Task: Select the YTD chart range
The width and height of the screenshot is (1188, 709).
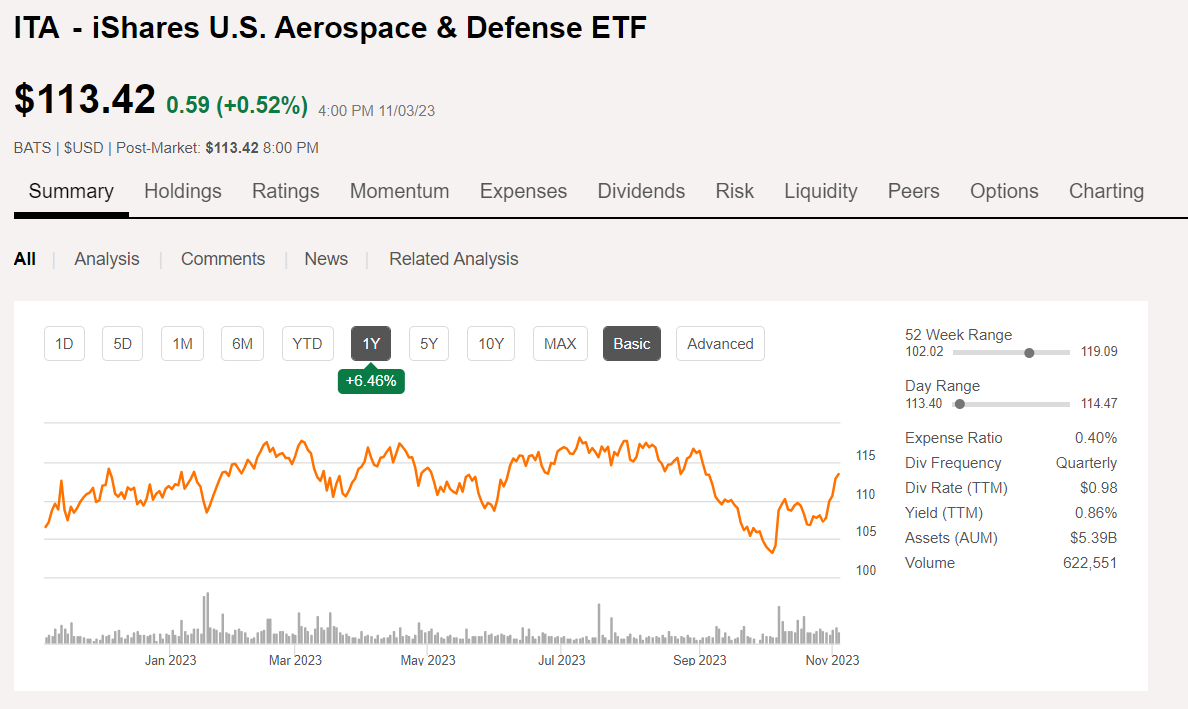Action: pos(308,344)
